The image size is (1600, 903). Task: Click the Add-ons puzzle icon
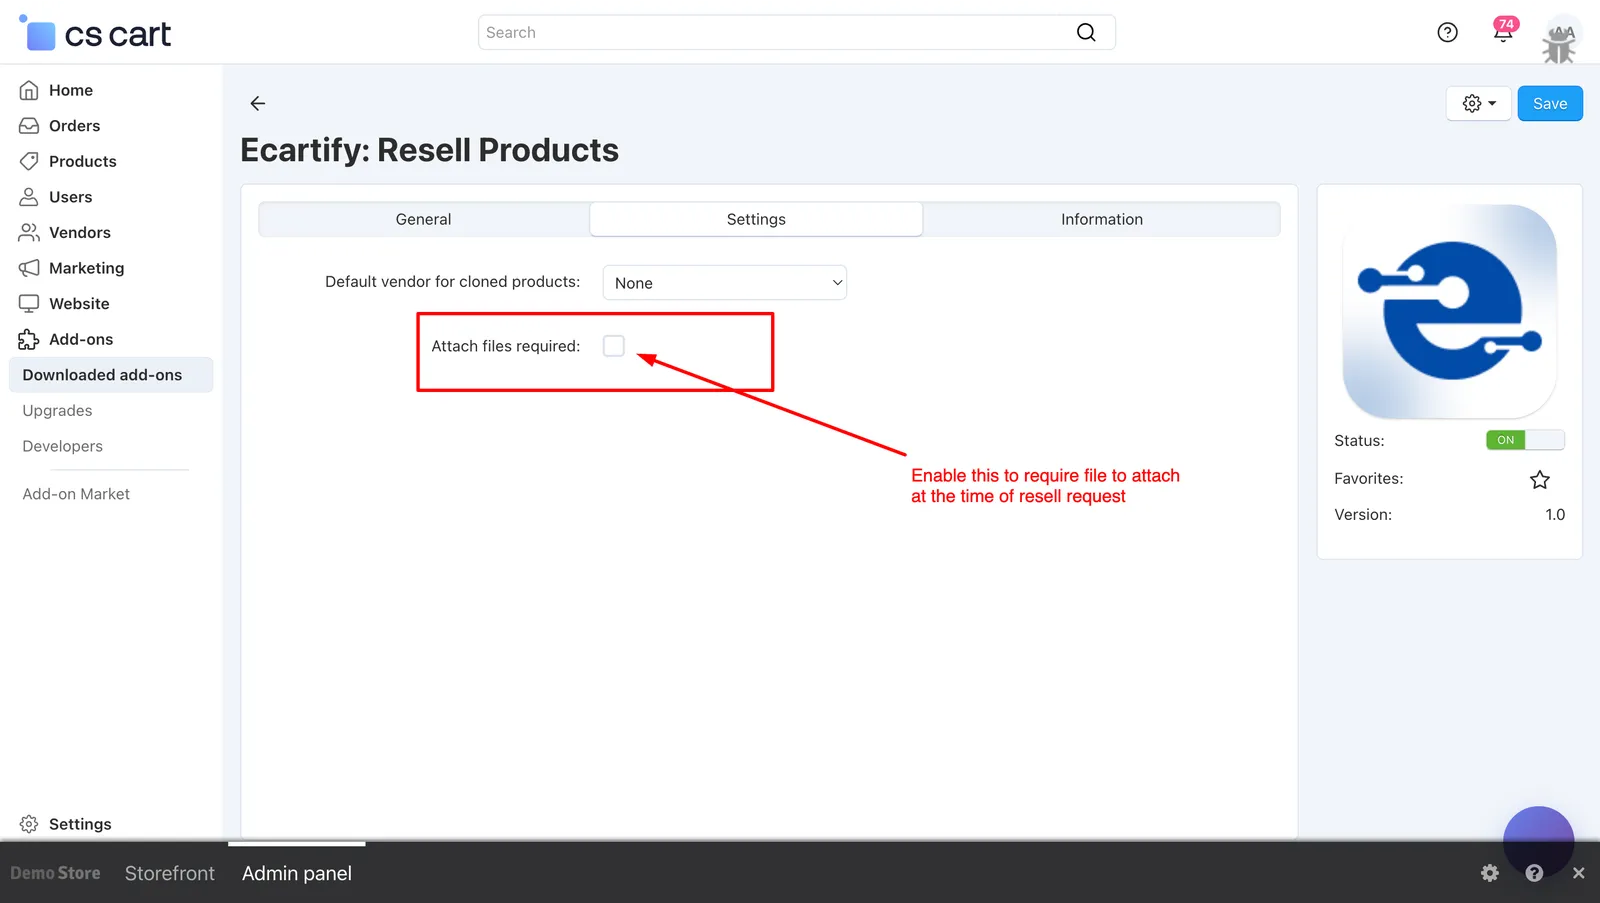coord(29,339)
